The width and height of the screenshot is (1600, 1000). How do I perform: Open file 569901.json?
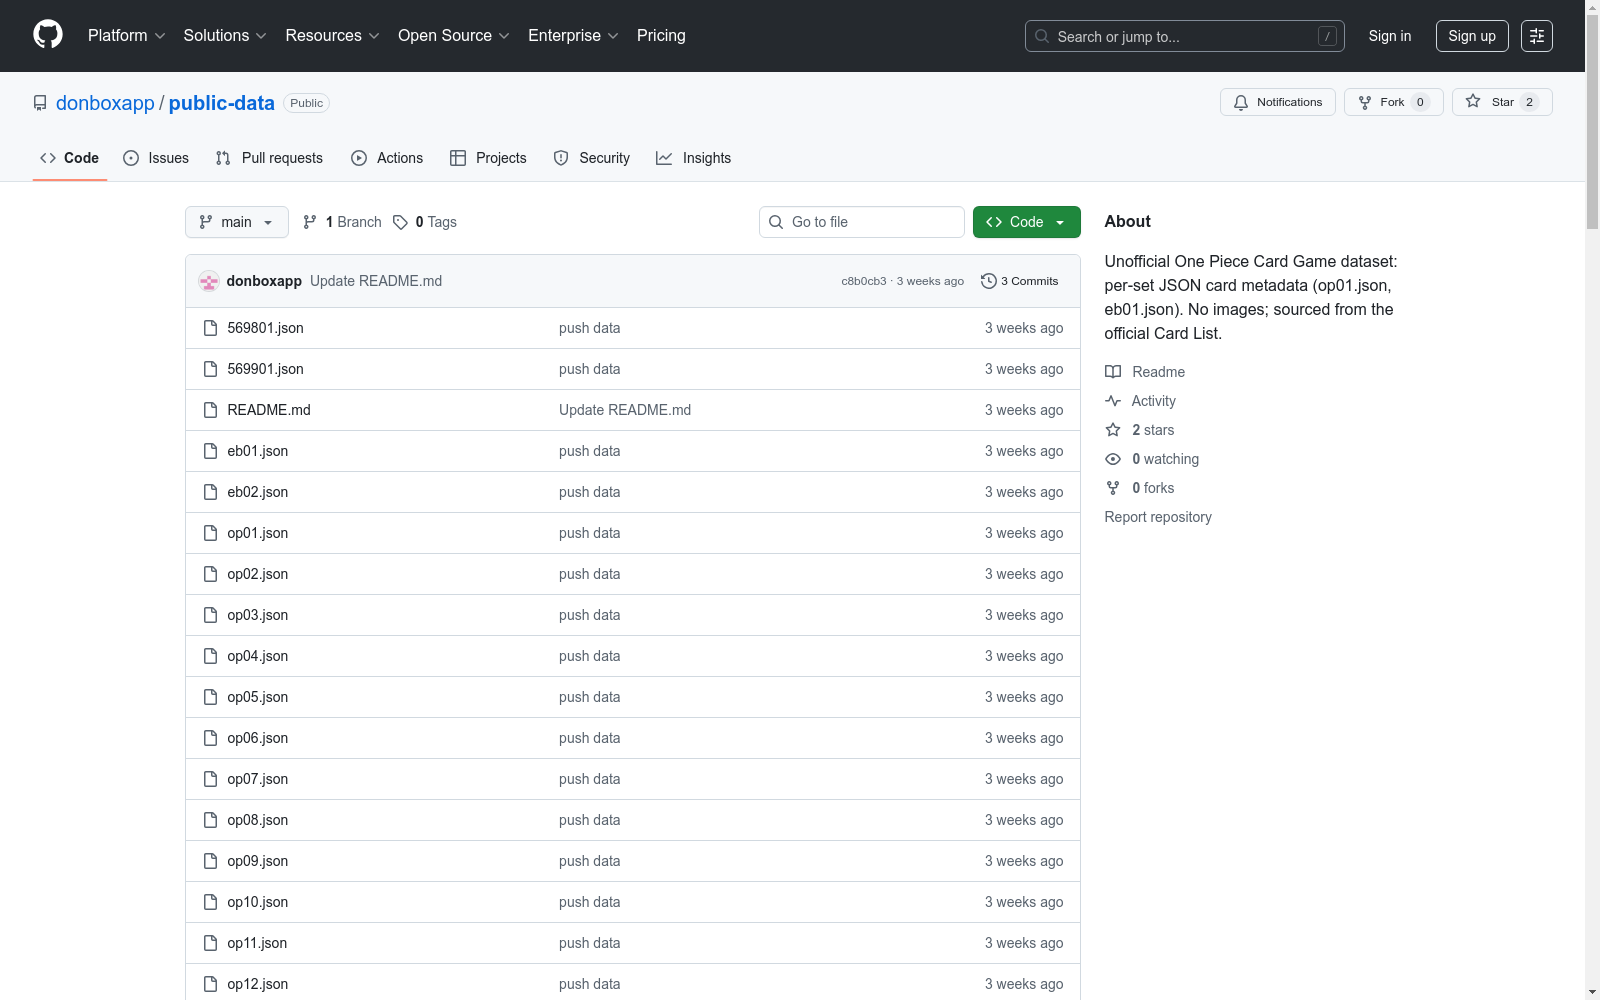pos(265,369)
